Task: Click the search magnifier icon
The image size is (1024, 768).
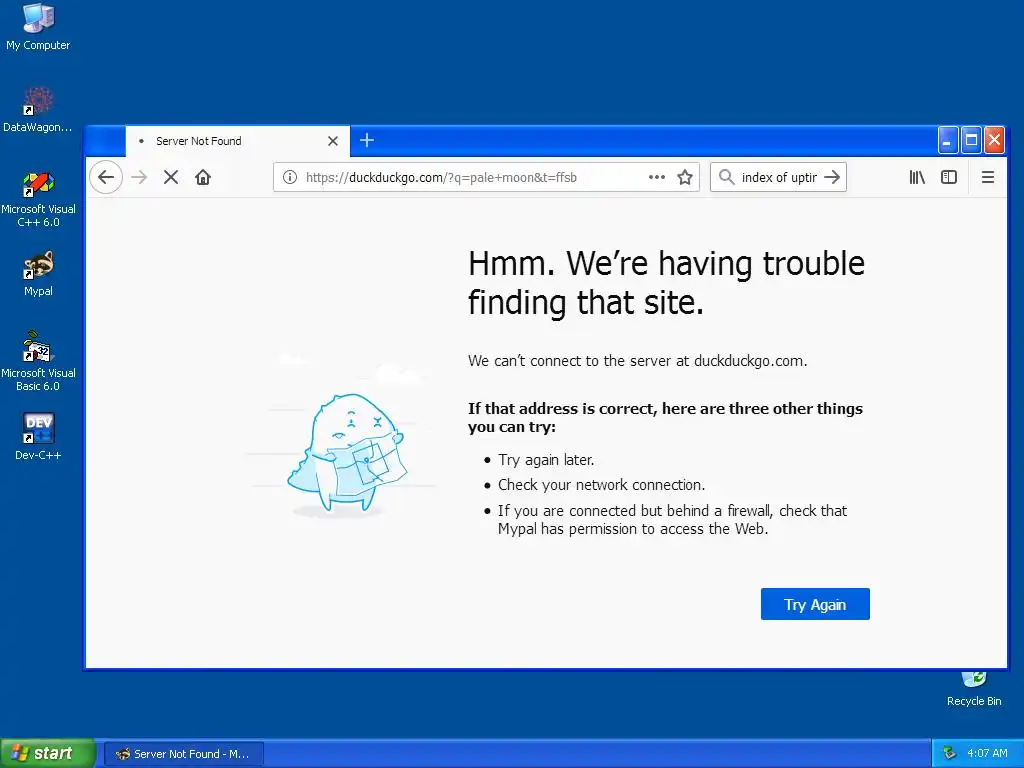Action: [726, 177]
